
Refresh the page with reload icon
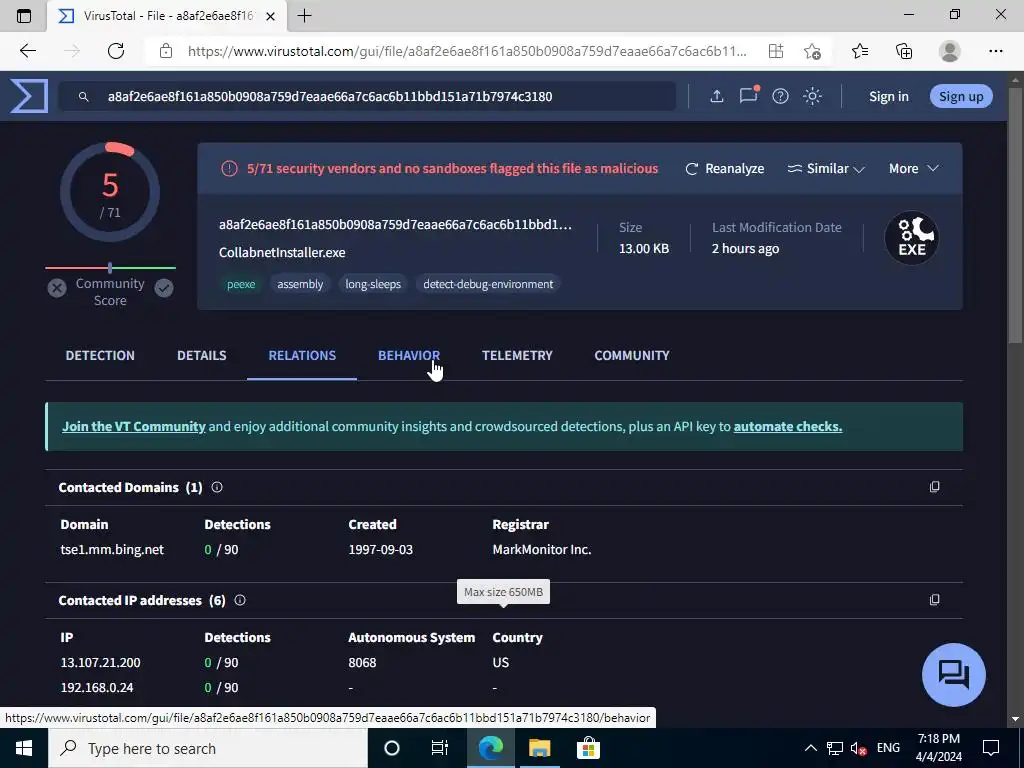[x=116, y=51]
